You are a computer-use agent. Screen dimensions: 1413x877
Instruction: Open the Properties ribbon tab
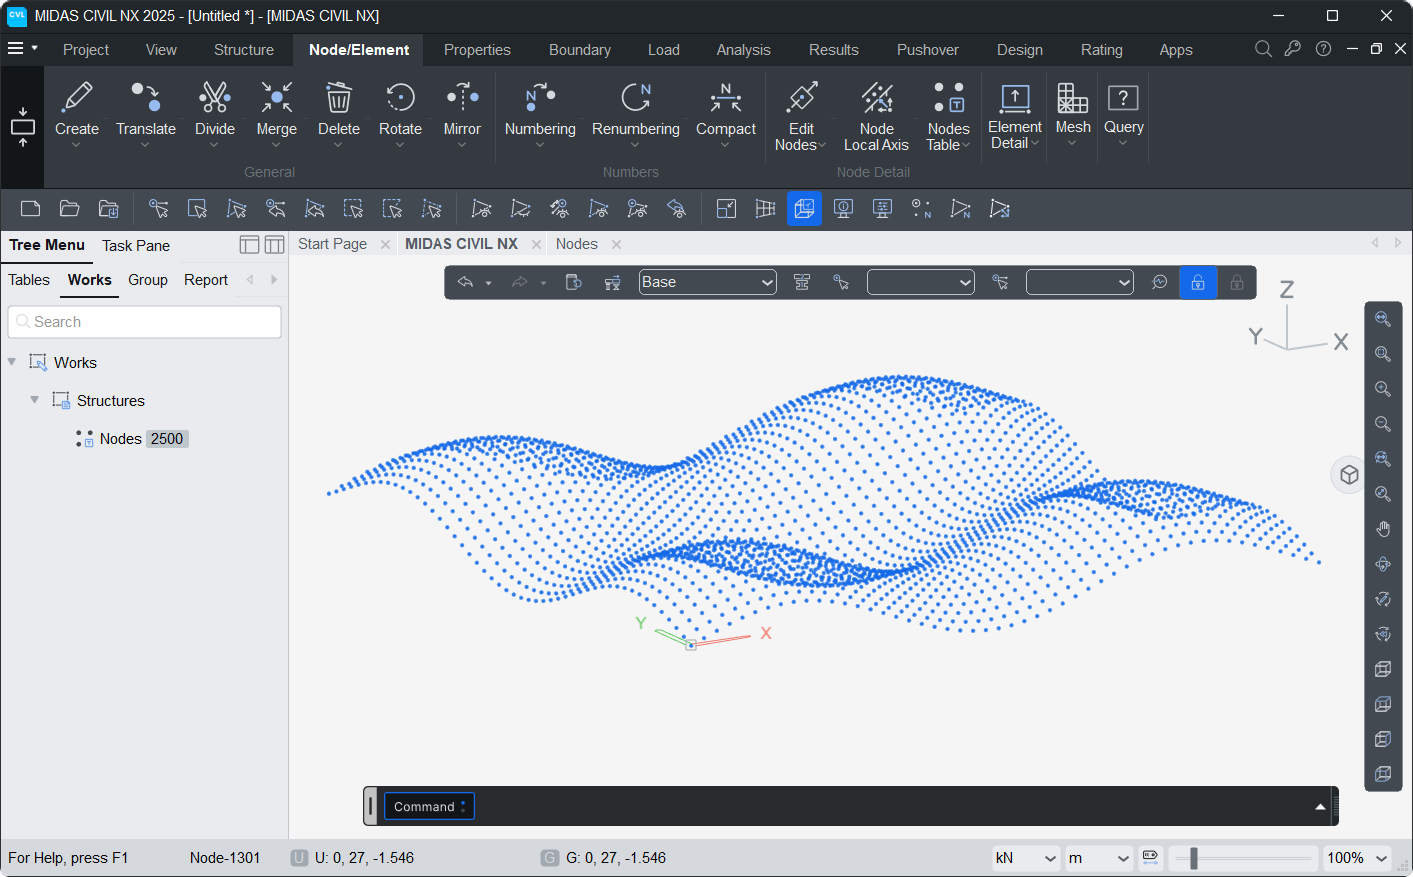(477, 50)
